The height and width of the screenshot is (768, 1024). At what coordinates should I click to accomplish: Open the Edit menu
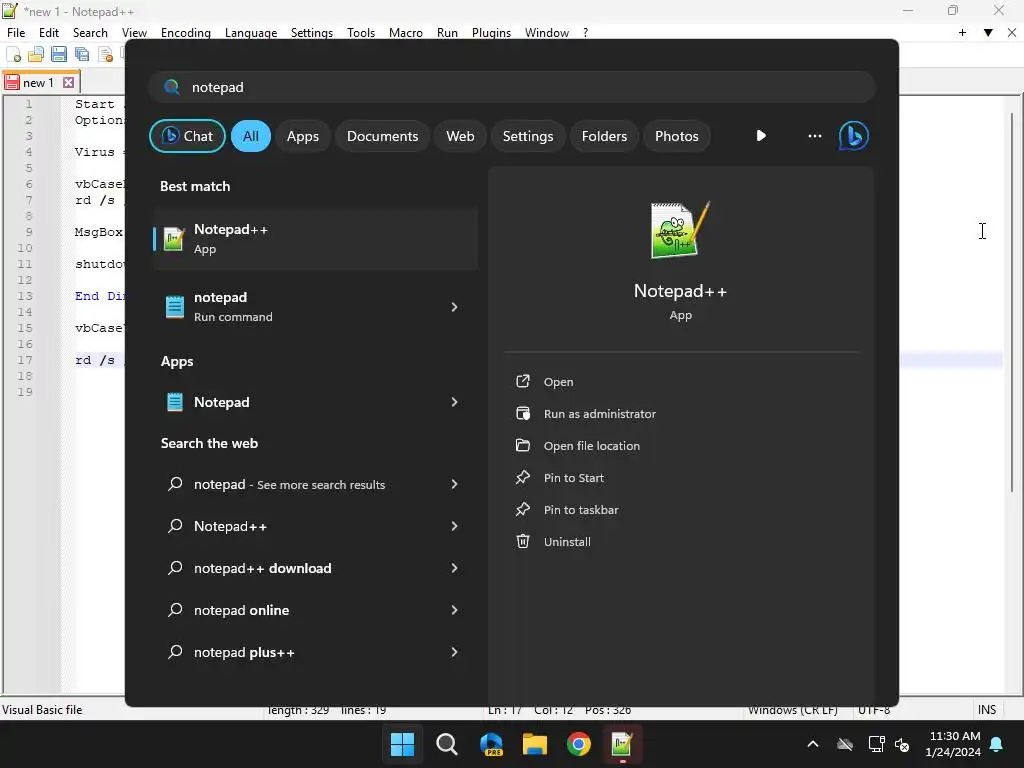click(48, 33)
